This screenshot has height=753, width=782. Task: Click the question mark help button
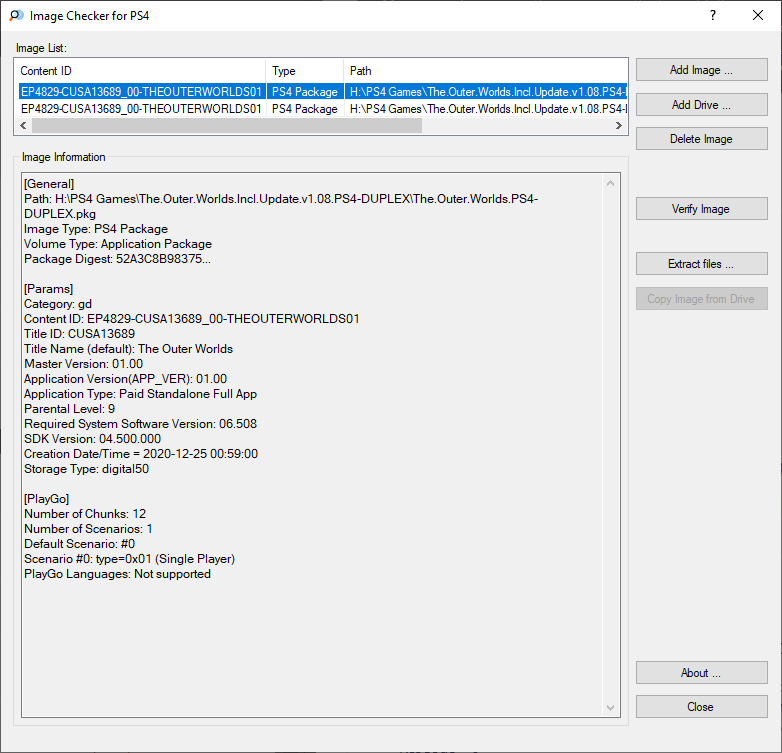(x=712, y=16)
